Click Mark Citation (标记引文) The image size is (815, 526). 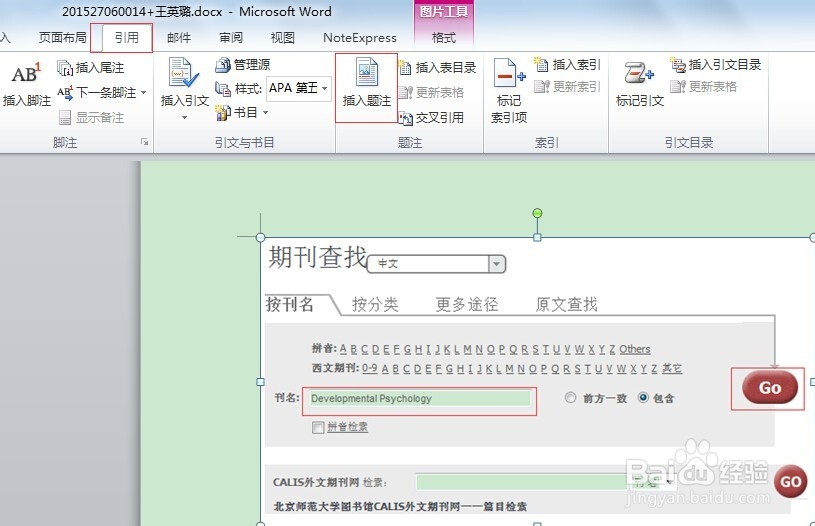click(x=639, y=84)
